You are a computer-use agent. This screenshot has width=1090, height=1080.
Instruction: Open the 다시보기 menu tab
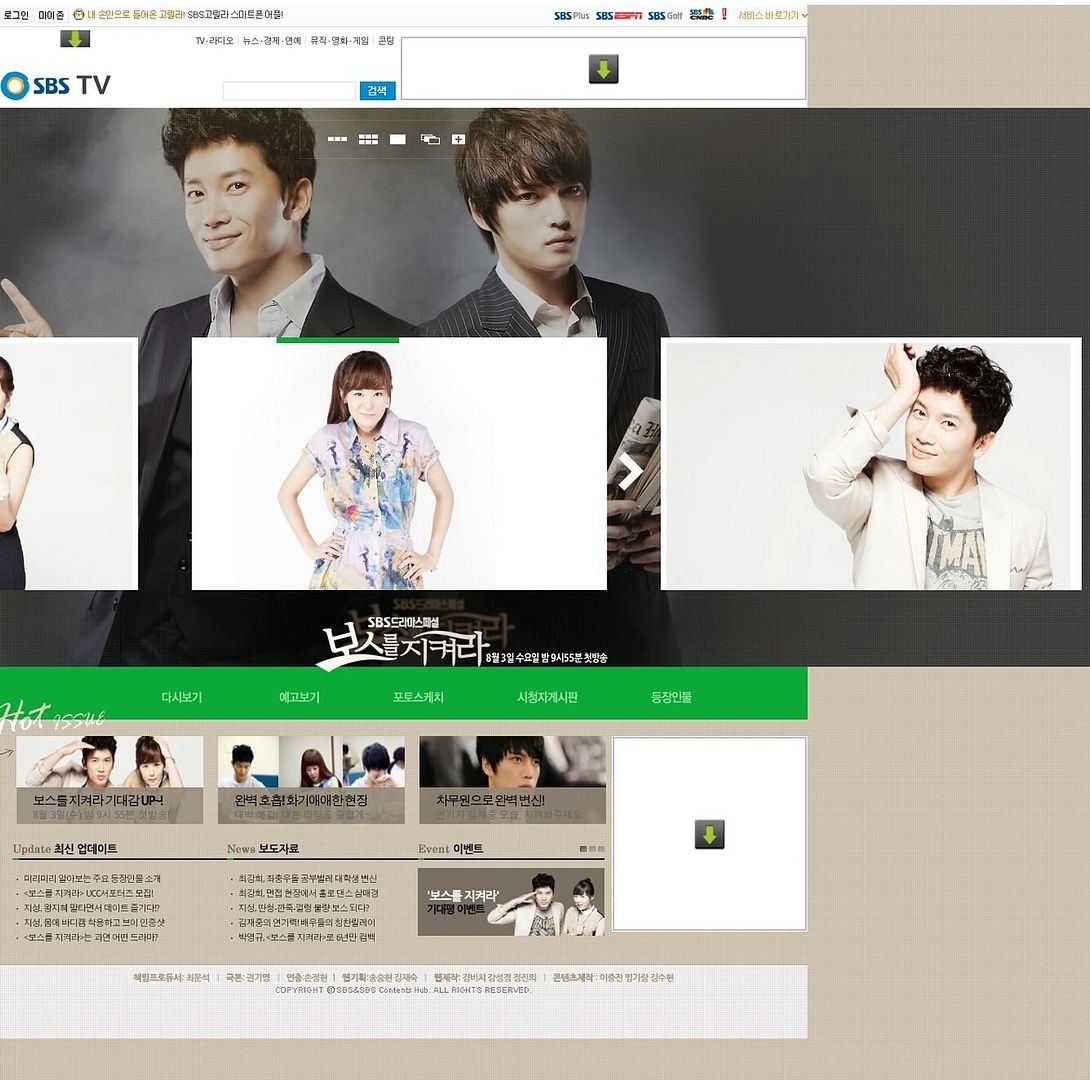(182, 697)
